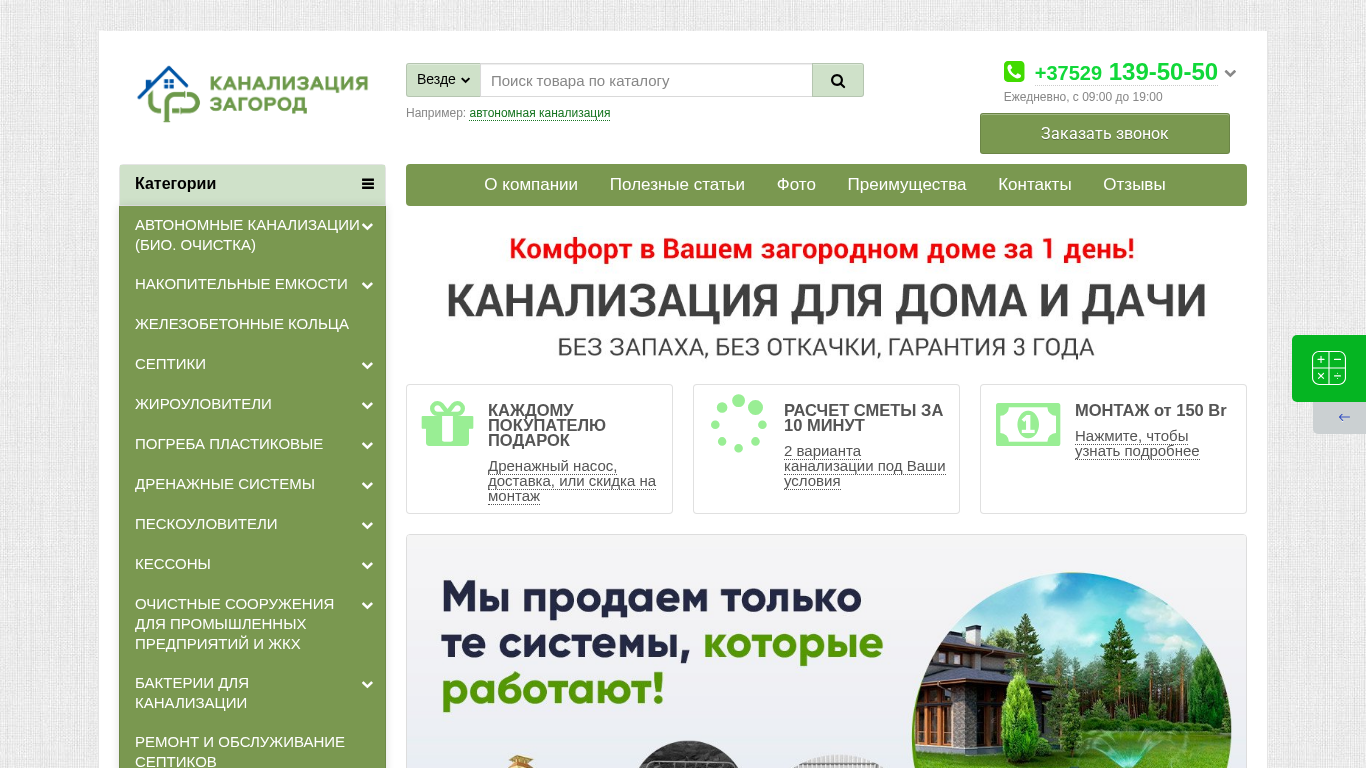The height and width of the screenshot is (768, 1366).
Task: Open Отзывы menu item
Action: [x=1134, y=185]
